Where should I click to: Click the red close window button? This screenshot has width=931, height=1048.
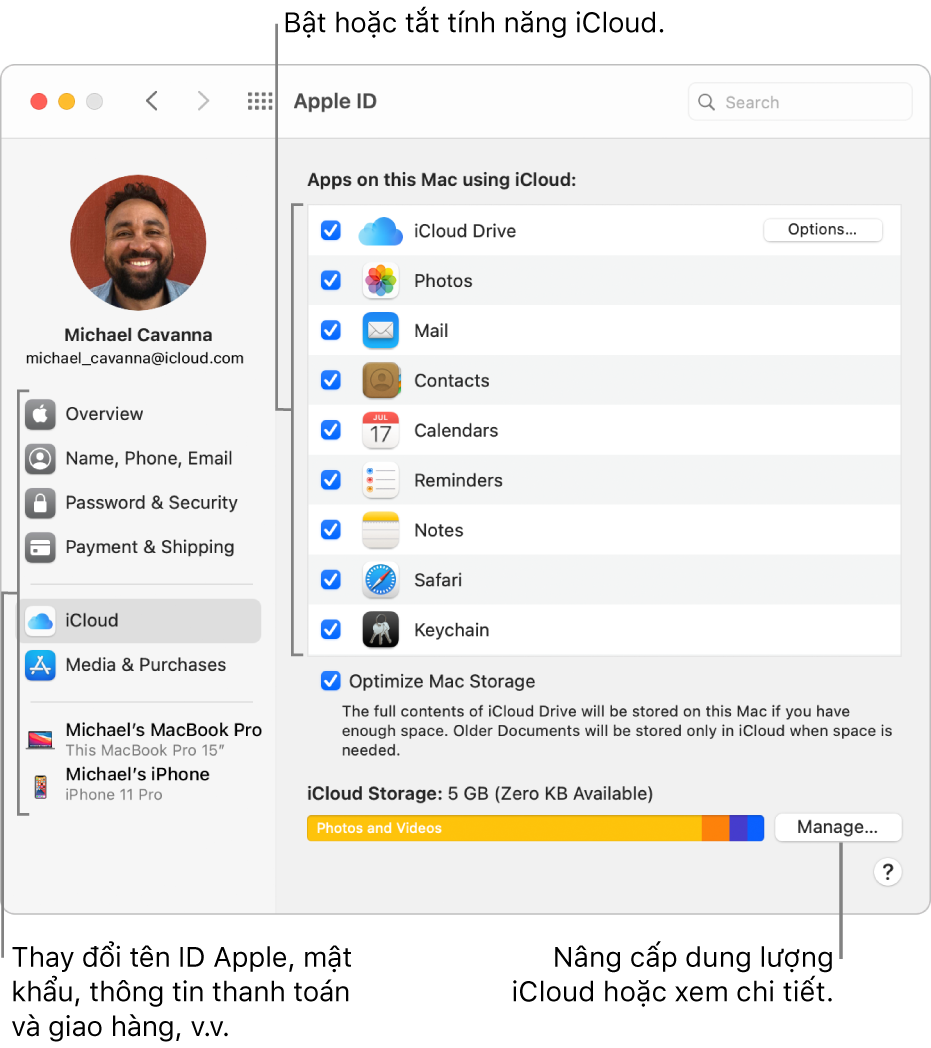(39, 102)
